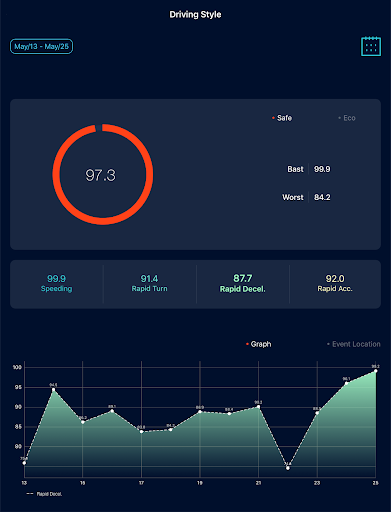This screenshot has width=391, height=512.
Task: Click the red circular 97.3 score gauge
Action: click(x=102, y=174)
